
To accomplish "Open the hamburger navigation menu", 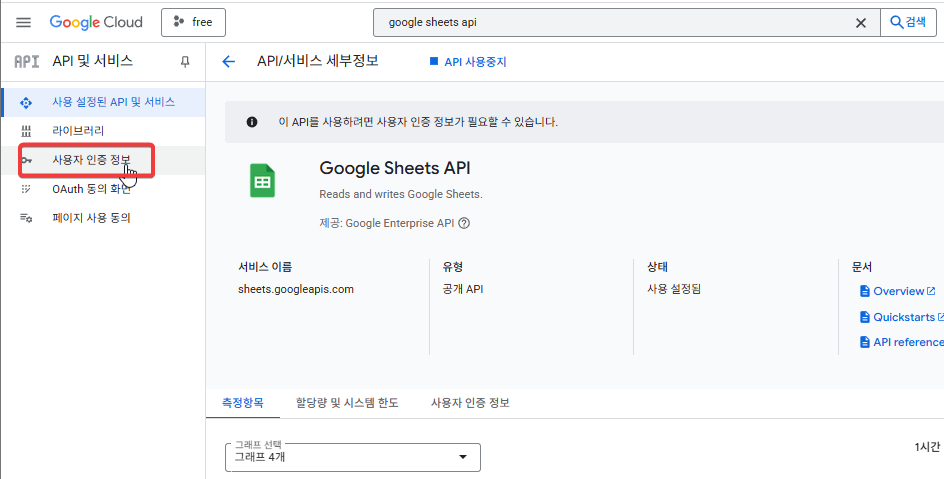I will (23, 23).
